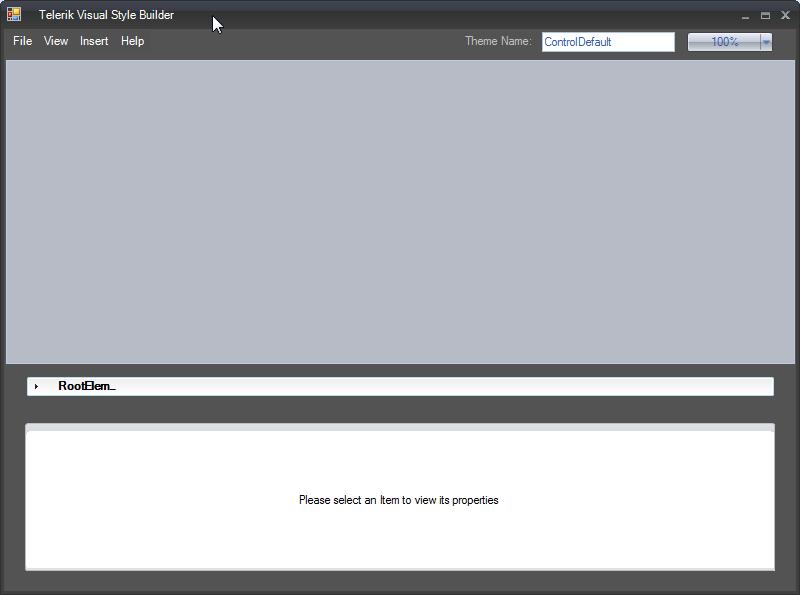Click the Telerik Visual Style Builder app icon
Screen dimensions: 800x595
[14, 14]
